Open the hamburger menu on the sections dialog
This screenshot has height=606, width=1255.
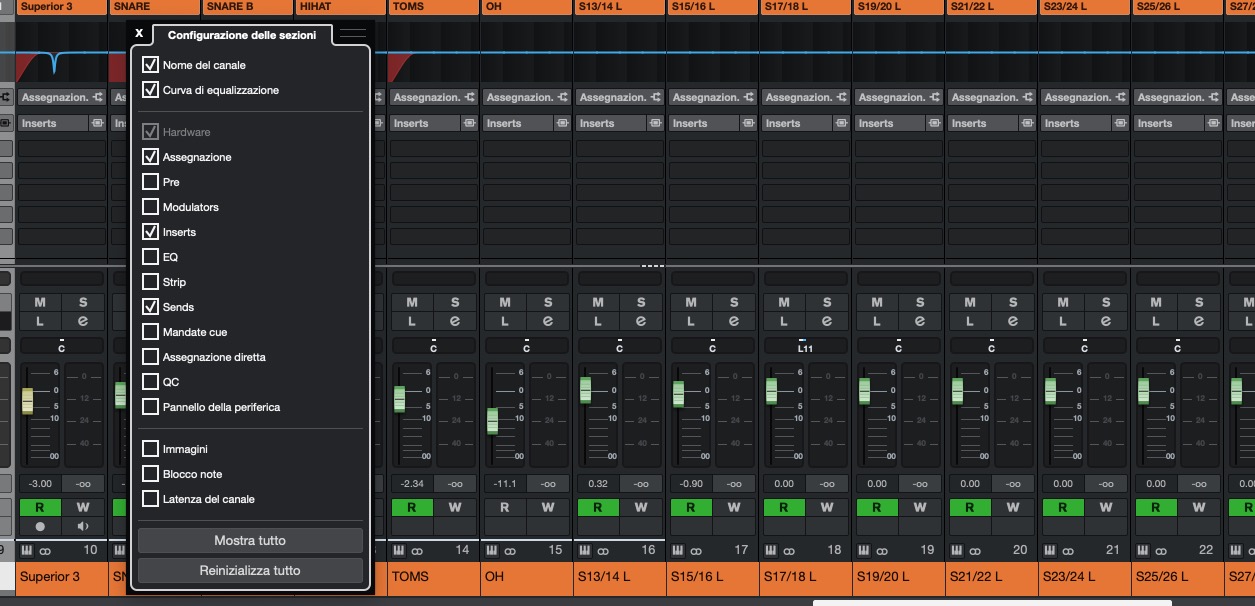pos(352,33)
